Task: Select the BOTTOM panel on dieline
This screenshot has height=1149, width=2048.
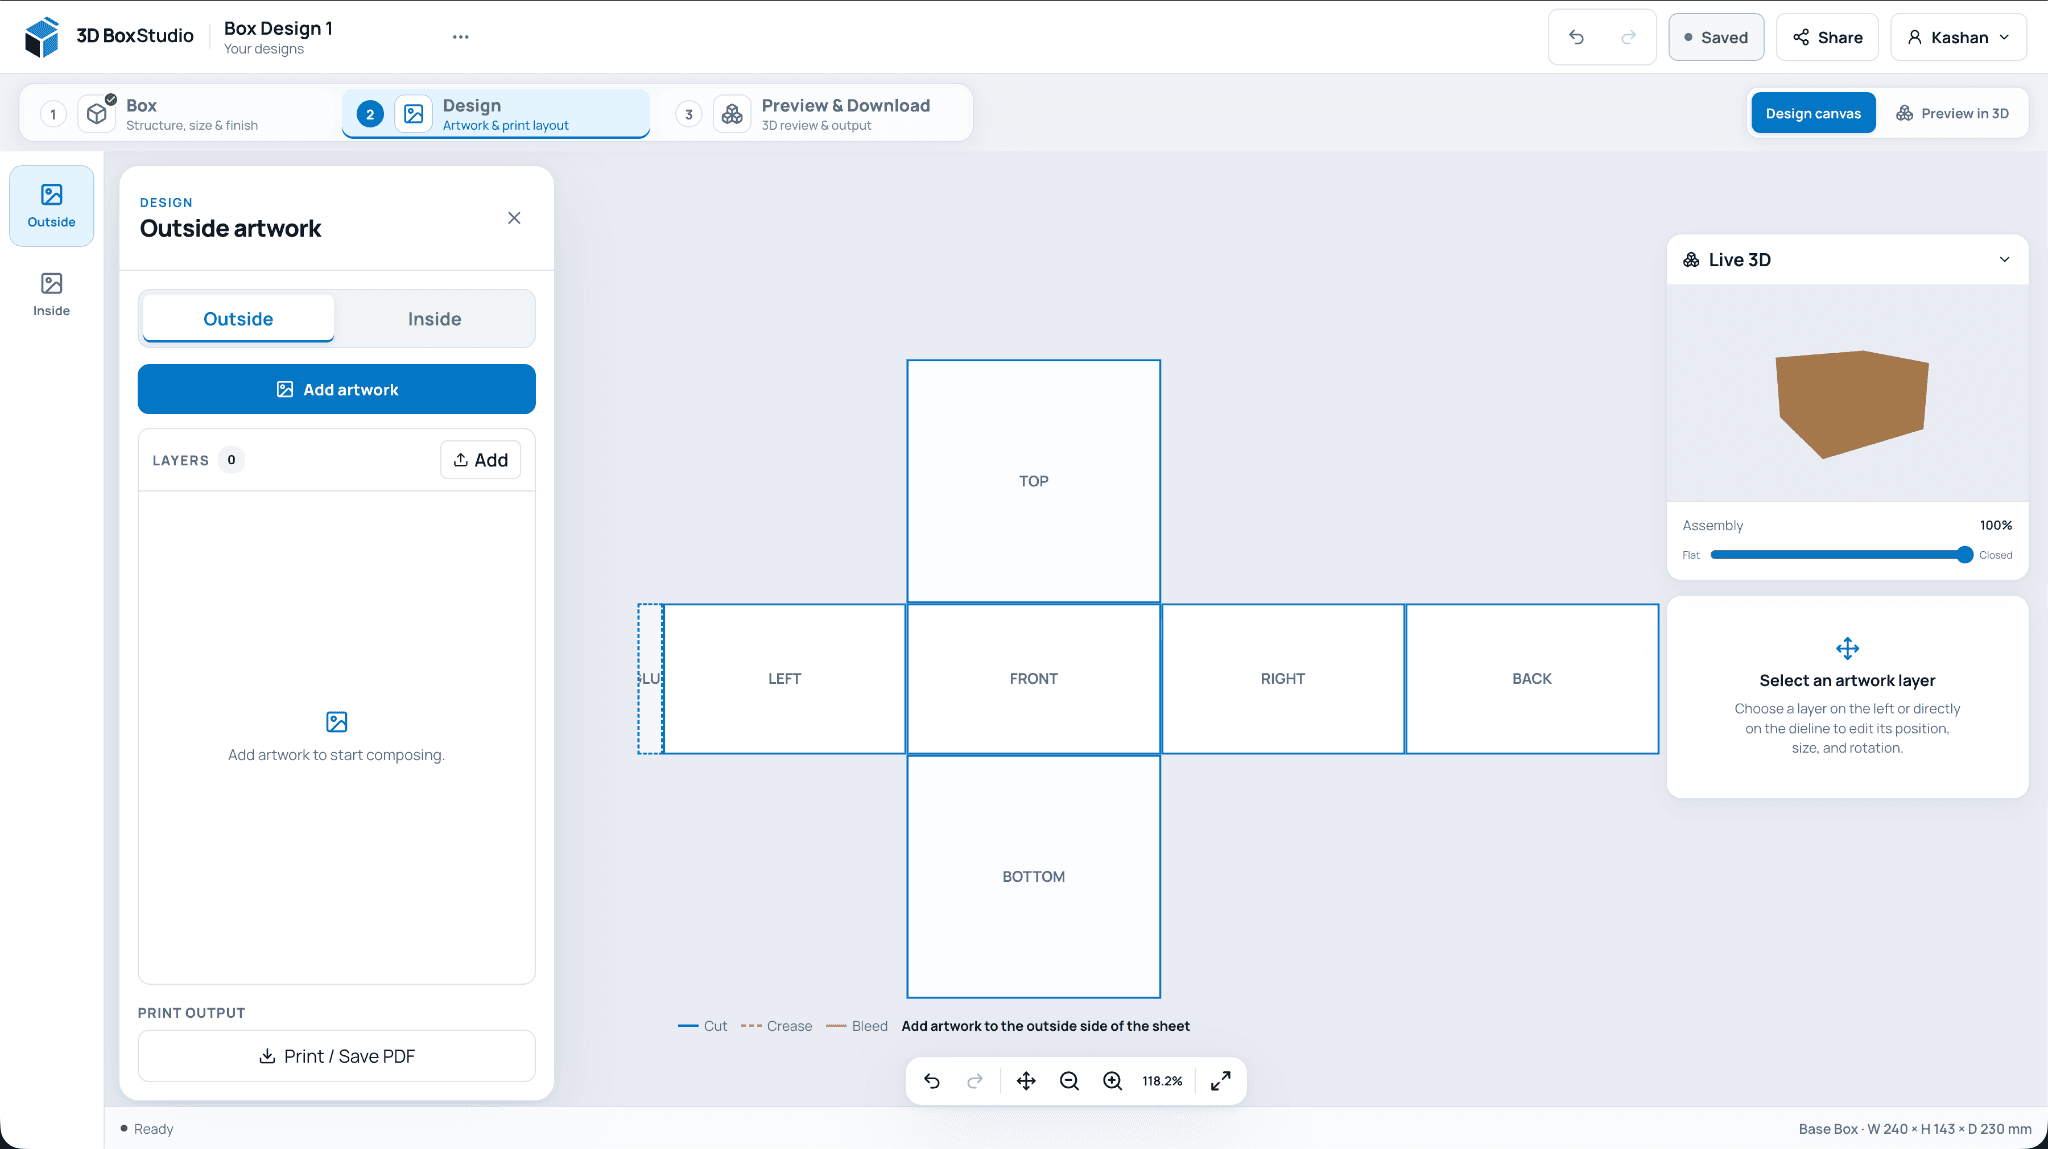Action: (1034, 877)
